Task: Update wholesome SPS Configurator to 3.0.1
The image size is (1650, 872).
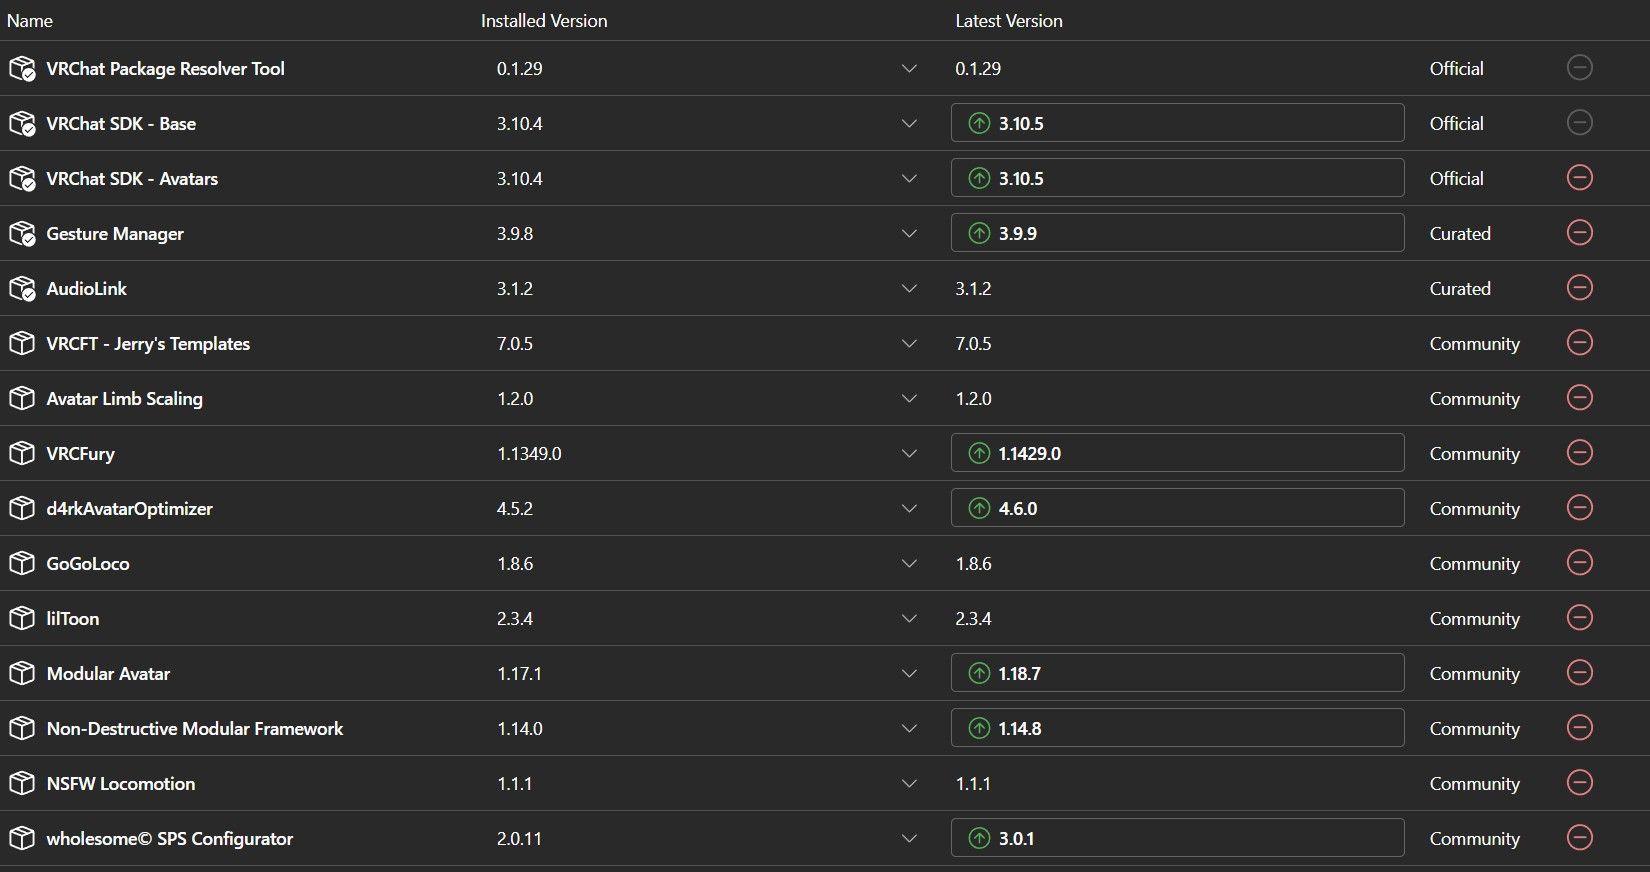Action: tap(1177, 838)
